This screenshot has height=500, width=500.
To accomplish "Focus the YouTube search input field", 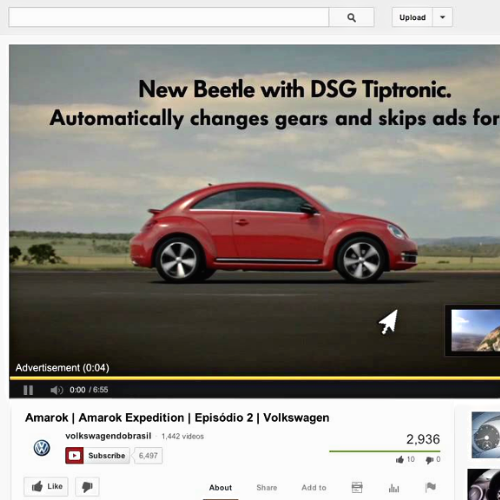I will click(x=169, y=17).
